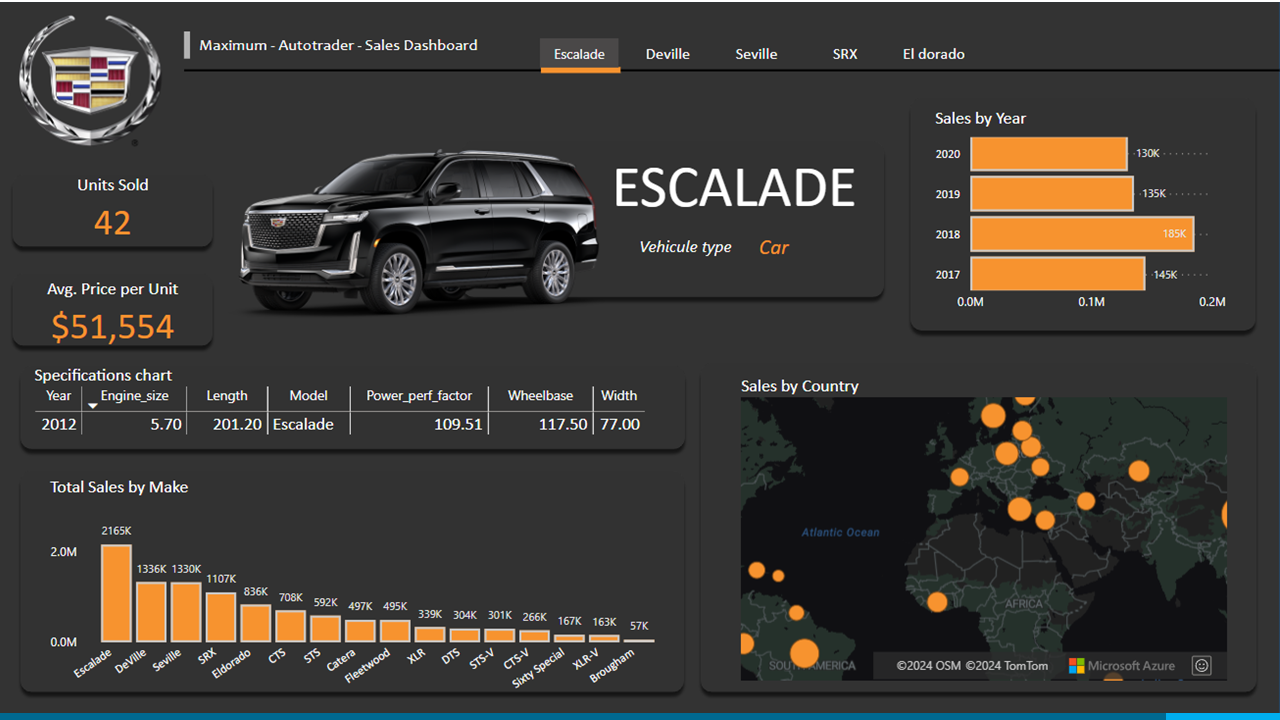This screenshot has height=720, width=1280.
Task: Select the 2017 sales bar labeled 145K
Action: tap(1058, 274)
